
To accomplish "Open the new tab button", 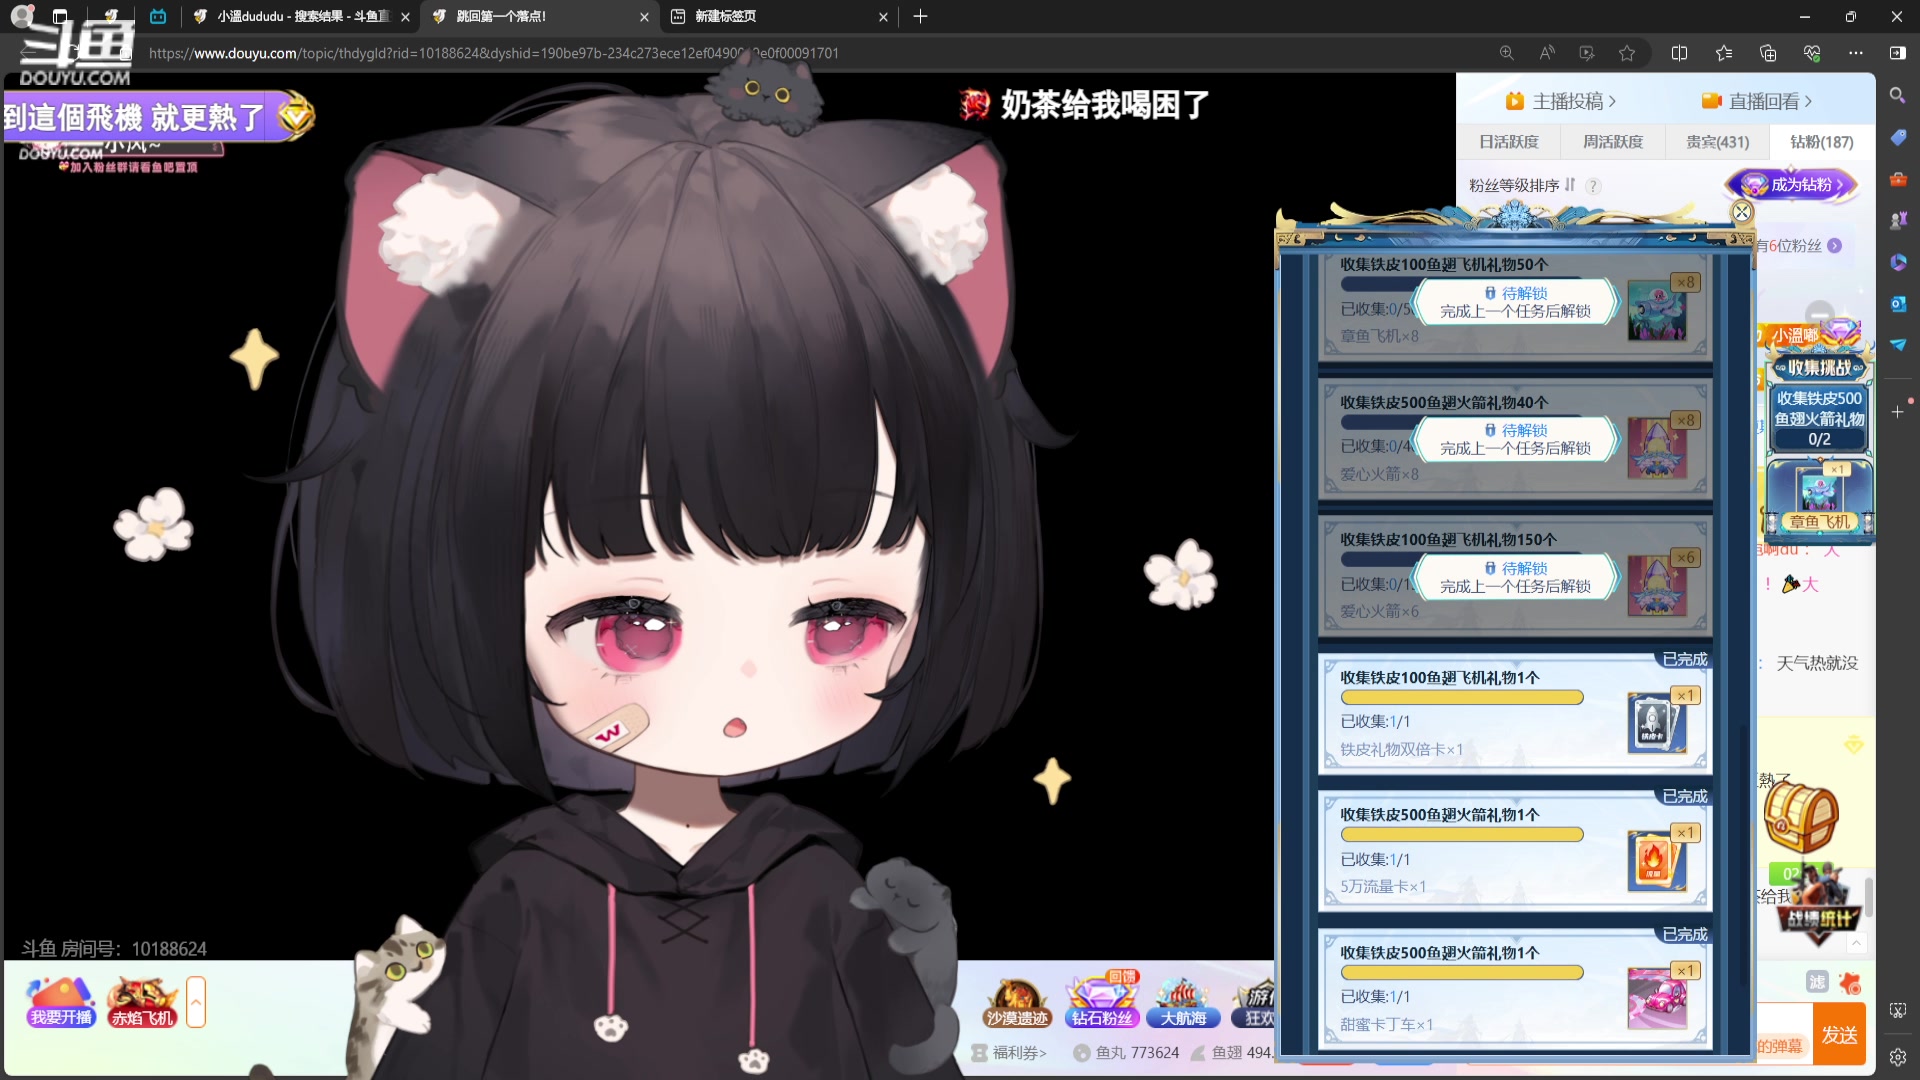I will 920,16.
